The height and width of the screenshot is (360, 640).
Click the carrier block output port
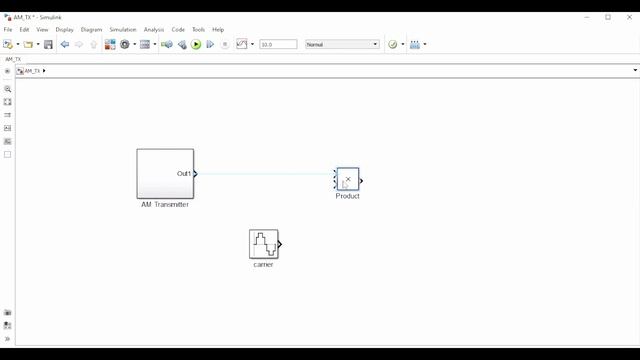(280, 244)
